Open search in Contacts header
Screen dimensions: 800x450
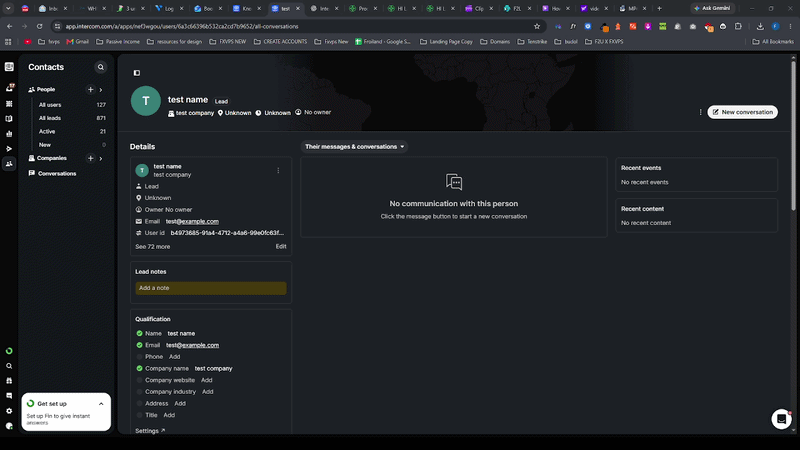click(101, 67)
